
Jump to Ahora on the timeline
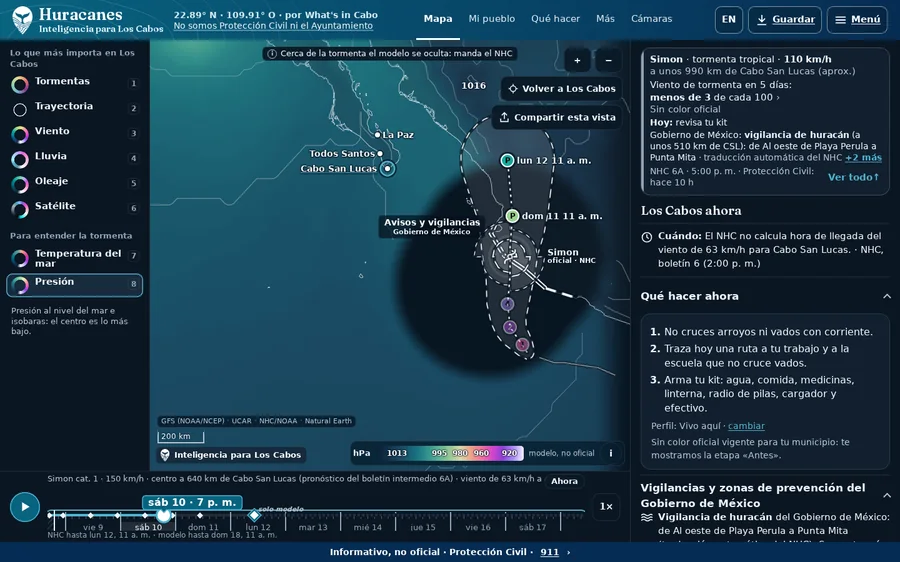[564, 481]
